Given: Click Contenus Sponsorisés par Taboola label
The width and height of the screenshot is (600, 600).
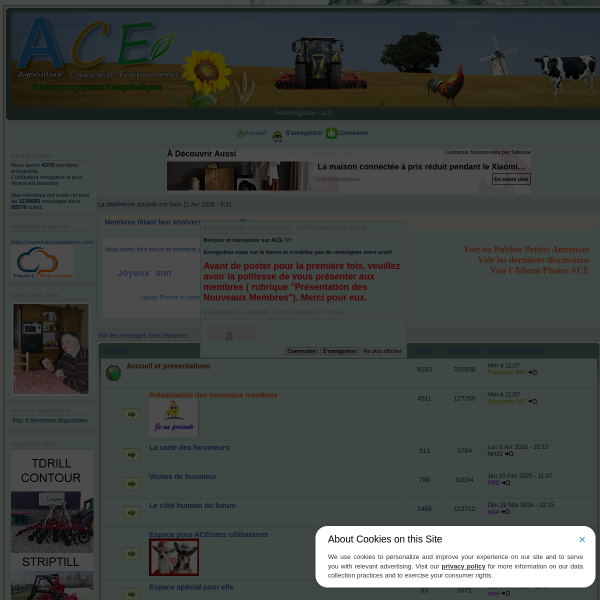Looking at the screenshot, I should 488,152.
